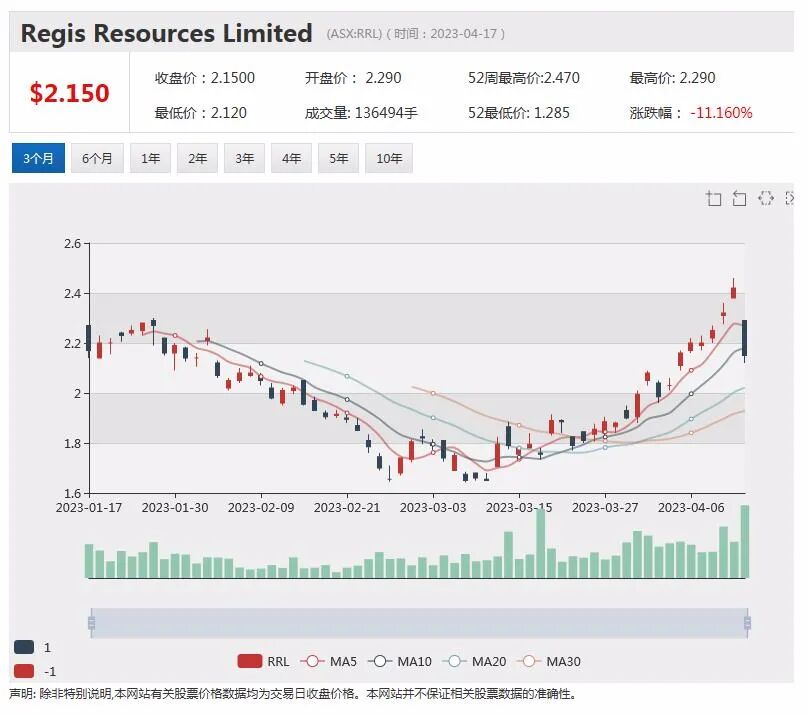The width and height of the screenshot is (808, 716).
Task: Click the zoom reset back-arrow icon
Action: (739, 198)
